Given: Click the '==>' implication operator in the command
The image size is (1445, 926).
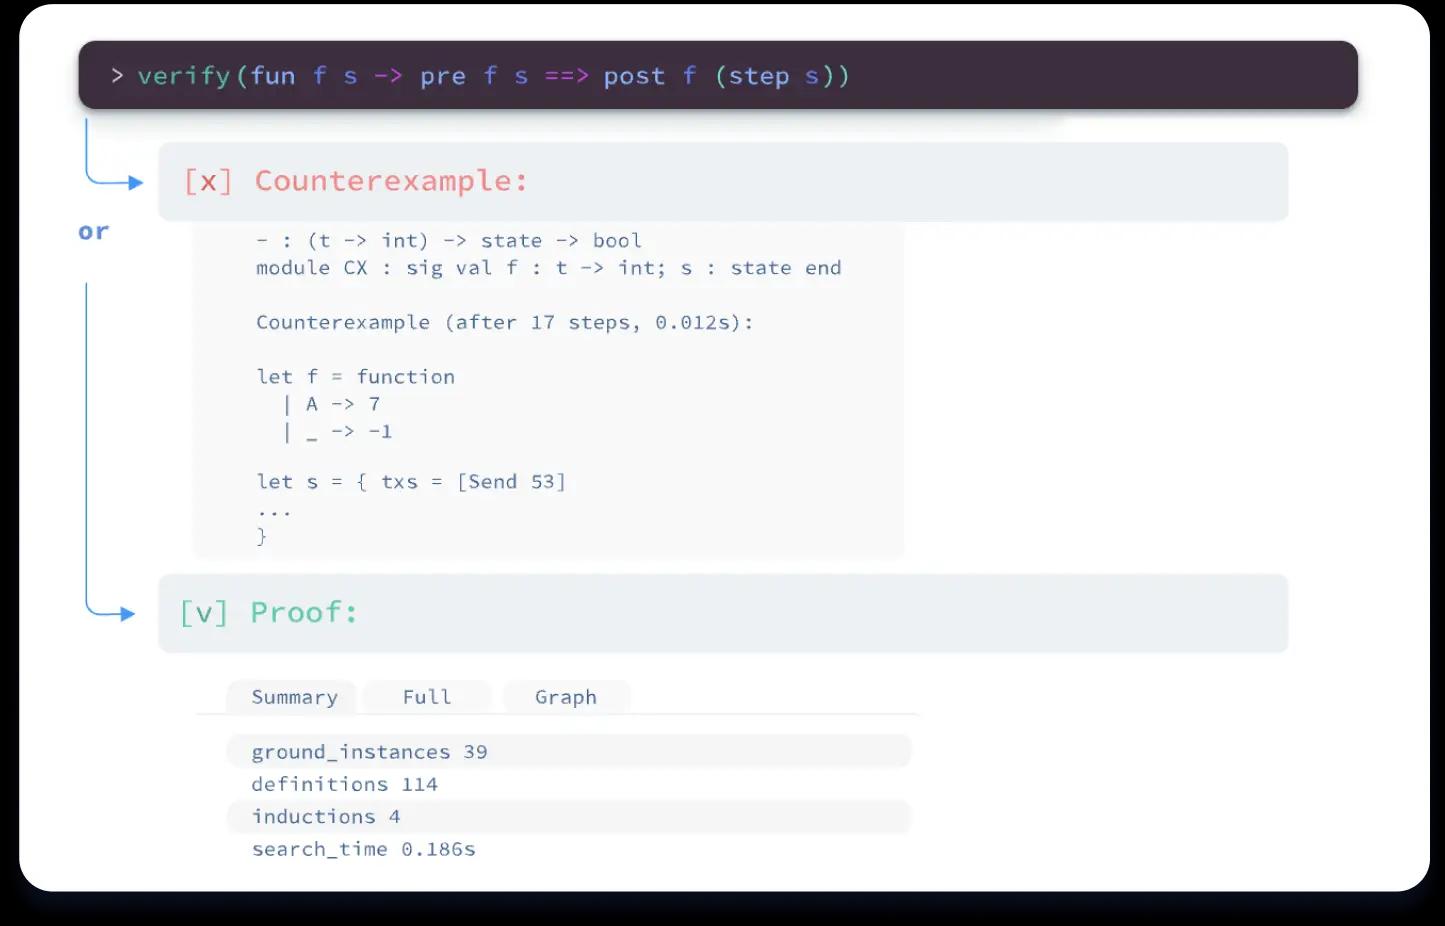Looking at the screenshot, I should click(x=566, y=76).
